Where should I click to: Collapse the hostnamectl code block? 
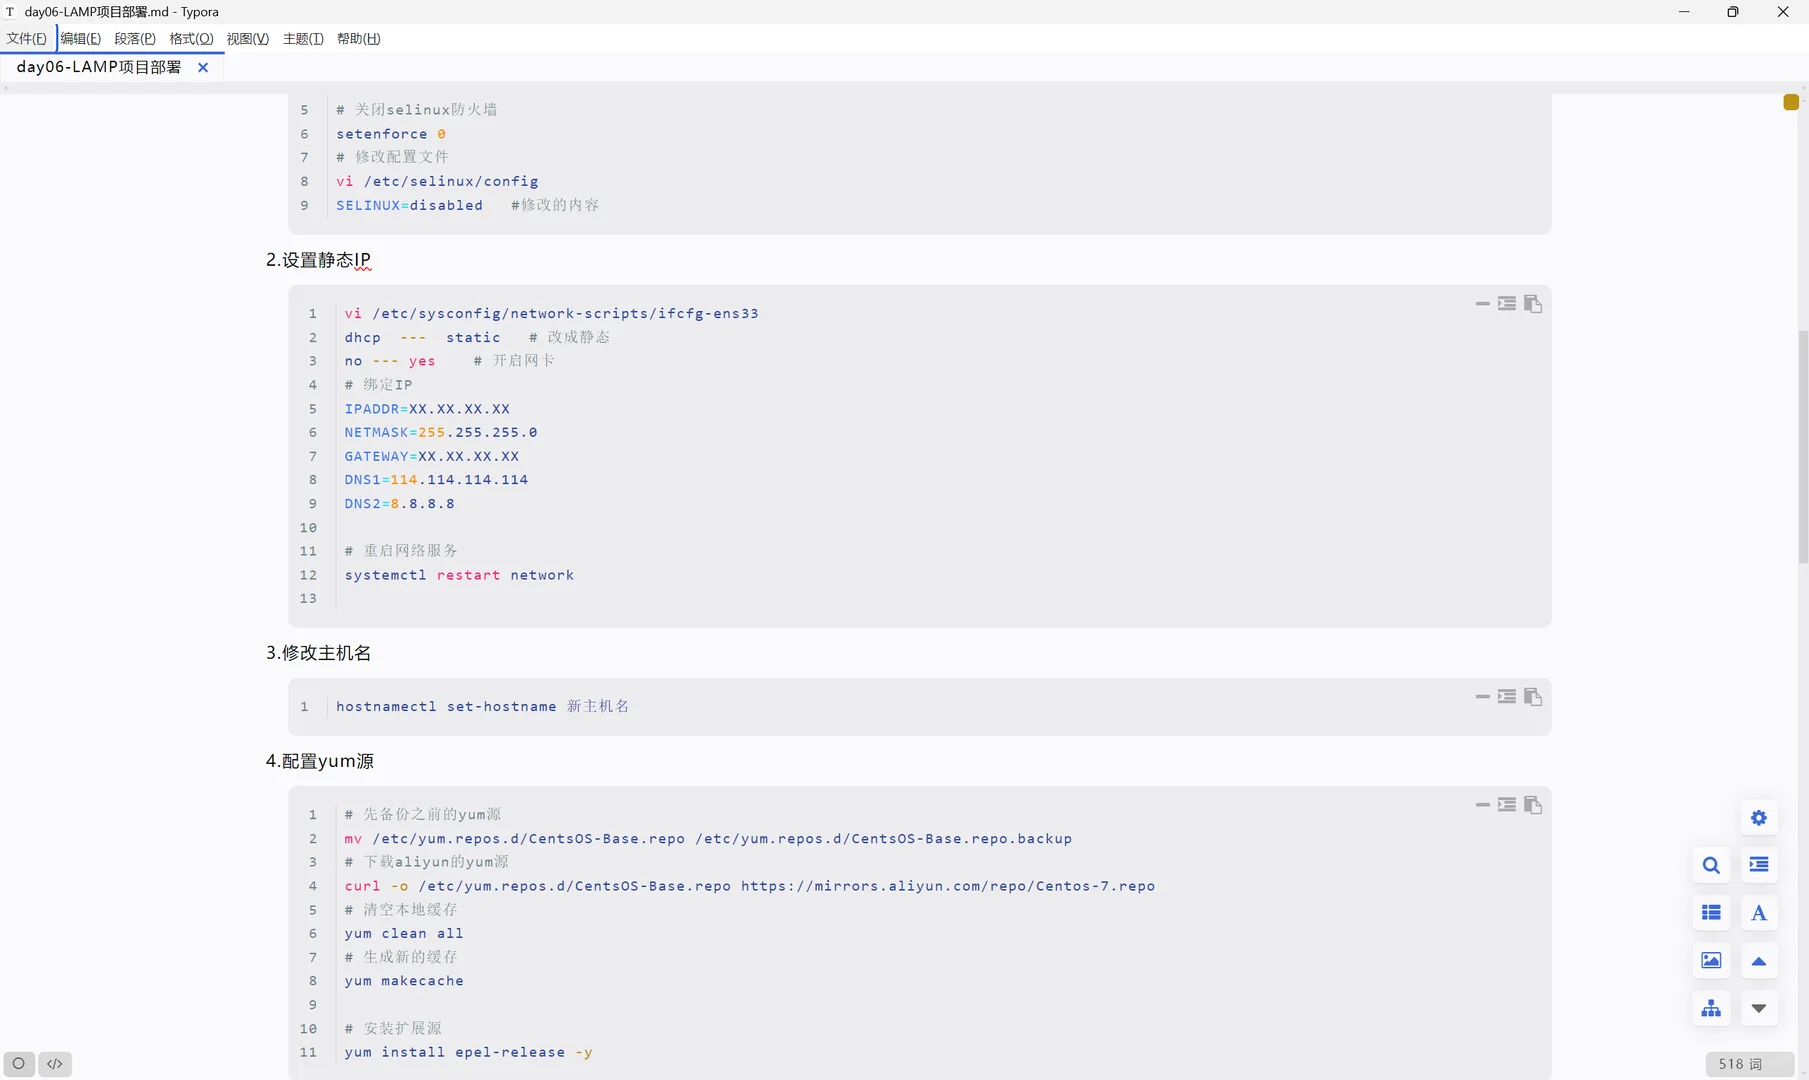1483,696
